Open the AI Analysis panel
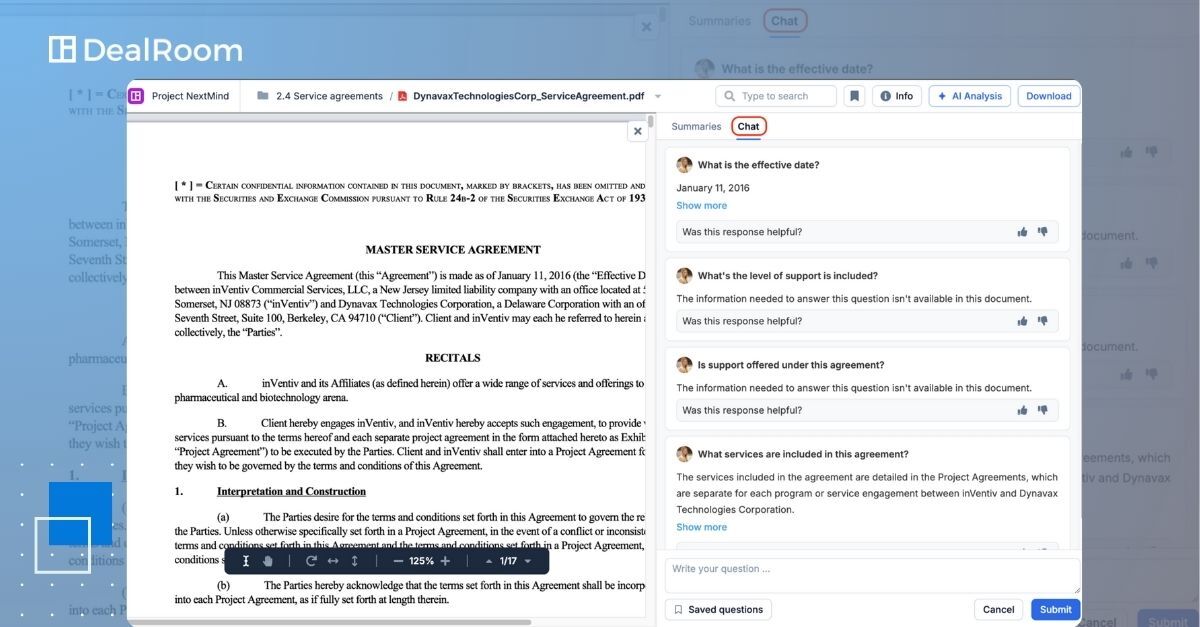The width and height of the screenshot is (1200, 627). tap(969, 96)
